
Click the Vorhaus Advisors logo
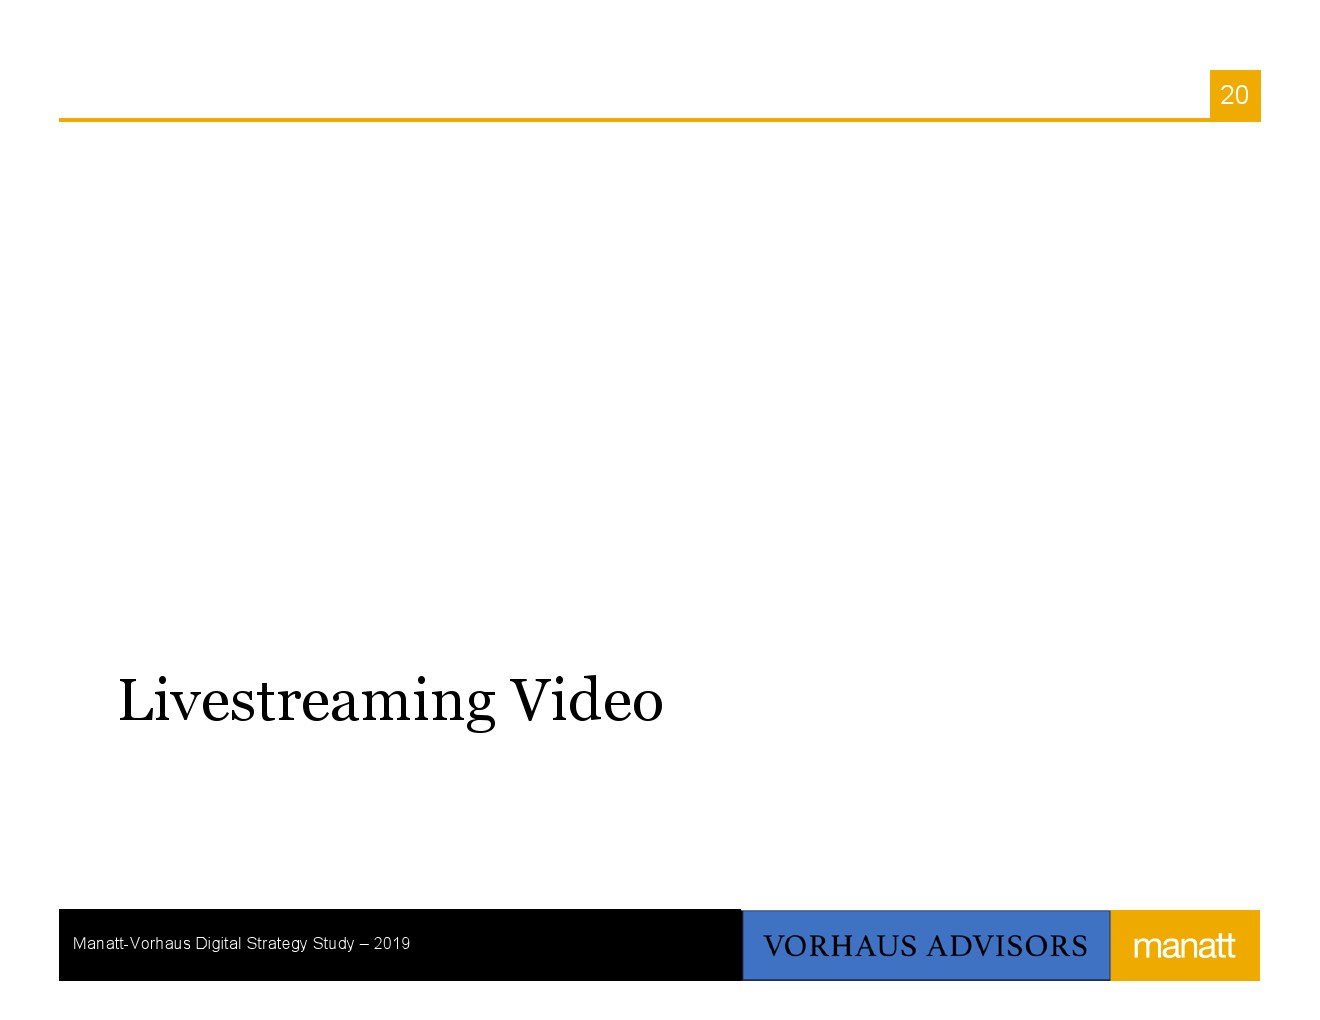[x=925, y=946]
